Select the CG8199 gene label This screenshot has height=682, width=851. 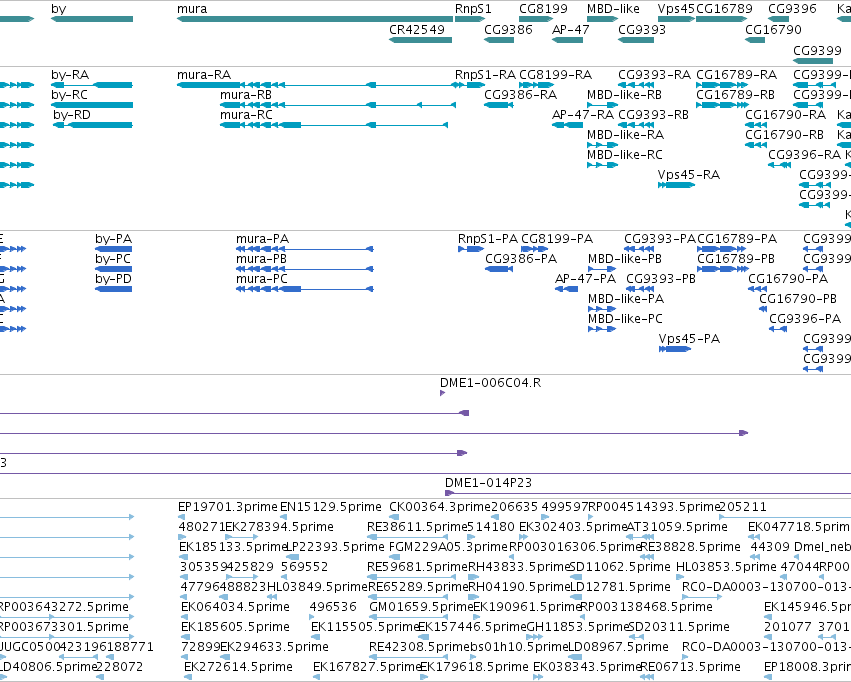pyautogui.click(x=543, y=9)
